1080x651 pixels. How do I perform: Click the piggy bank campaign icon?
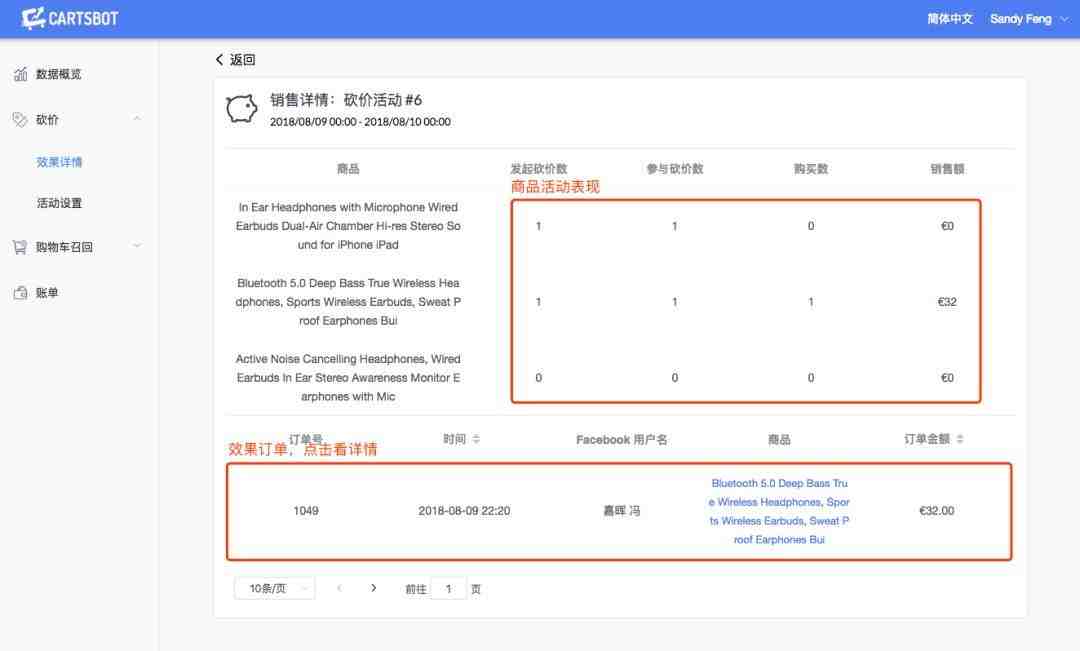click(x=241, y=109)
